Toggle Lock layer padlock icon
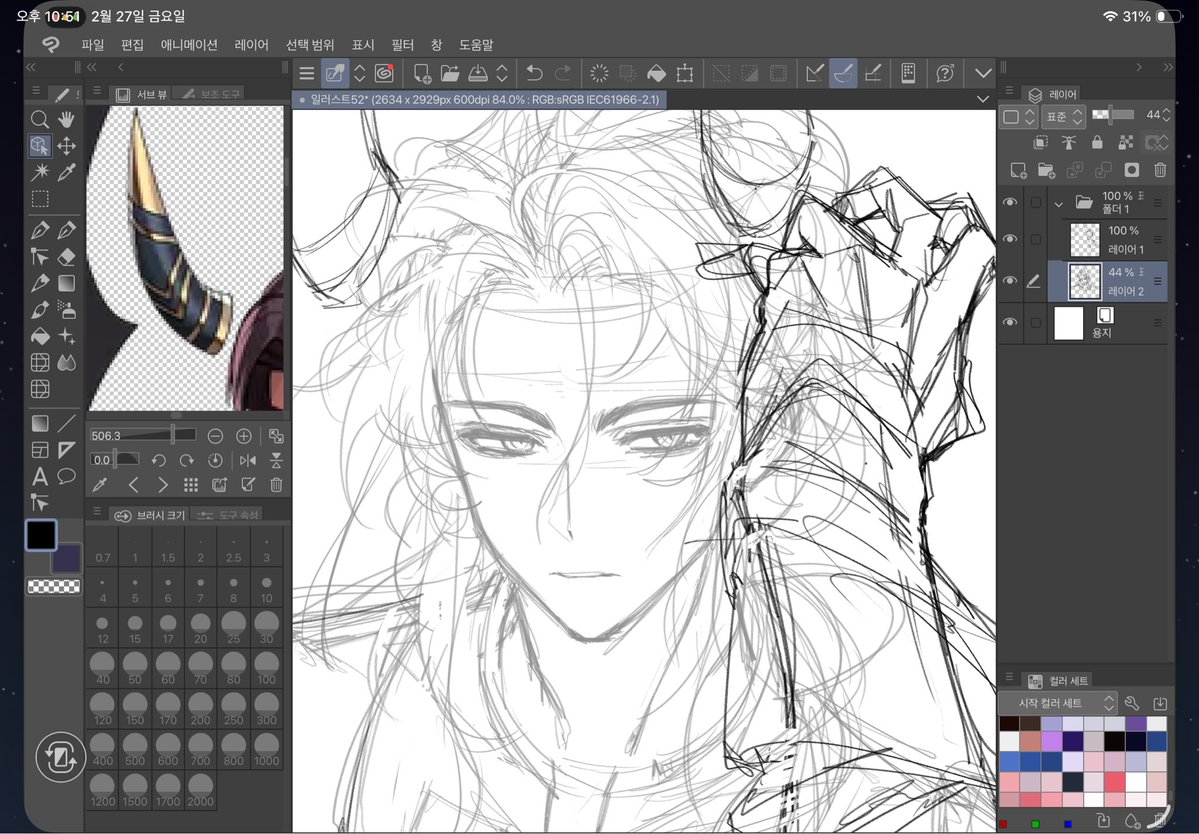Viewport: 1199px width, 834px height. [1097, 142]
